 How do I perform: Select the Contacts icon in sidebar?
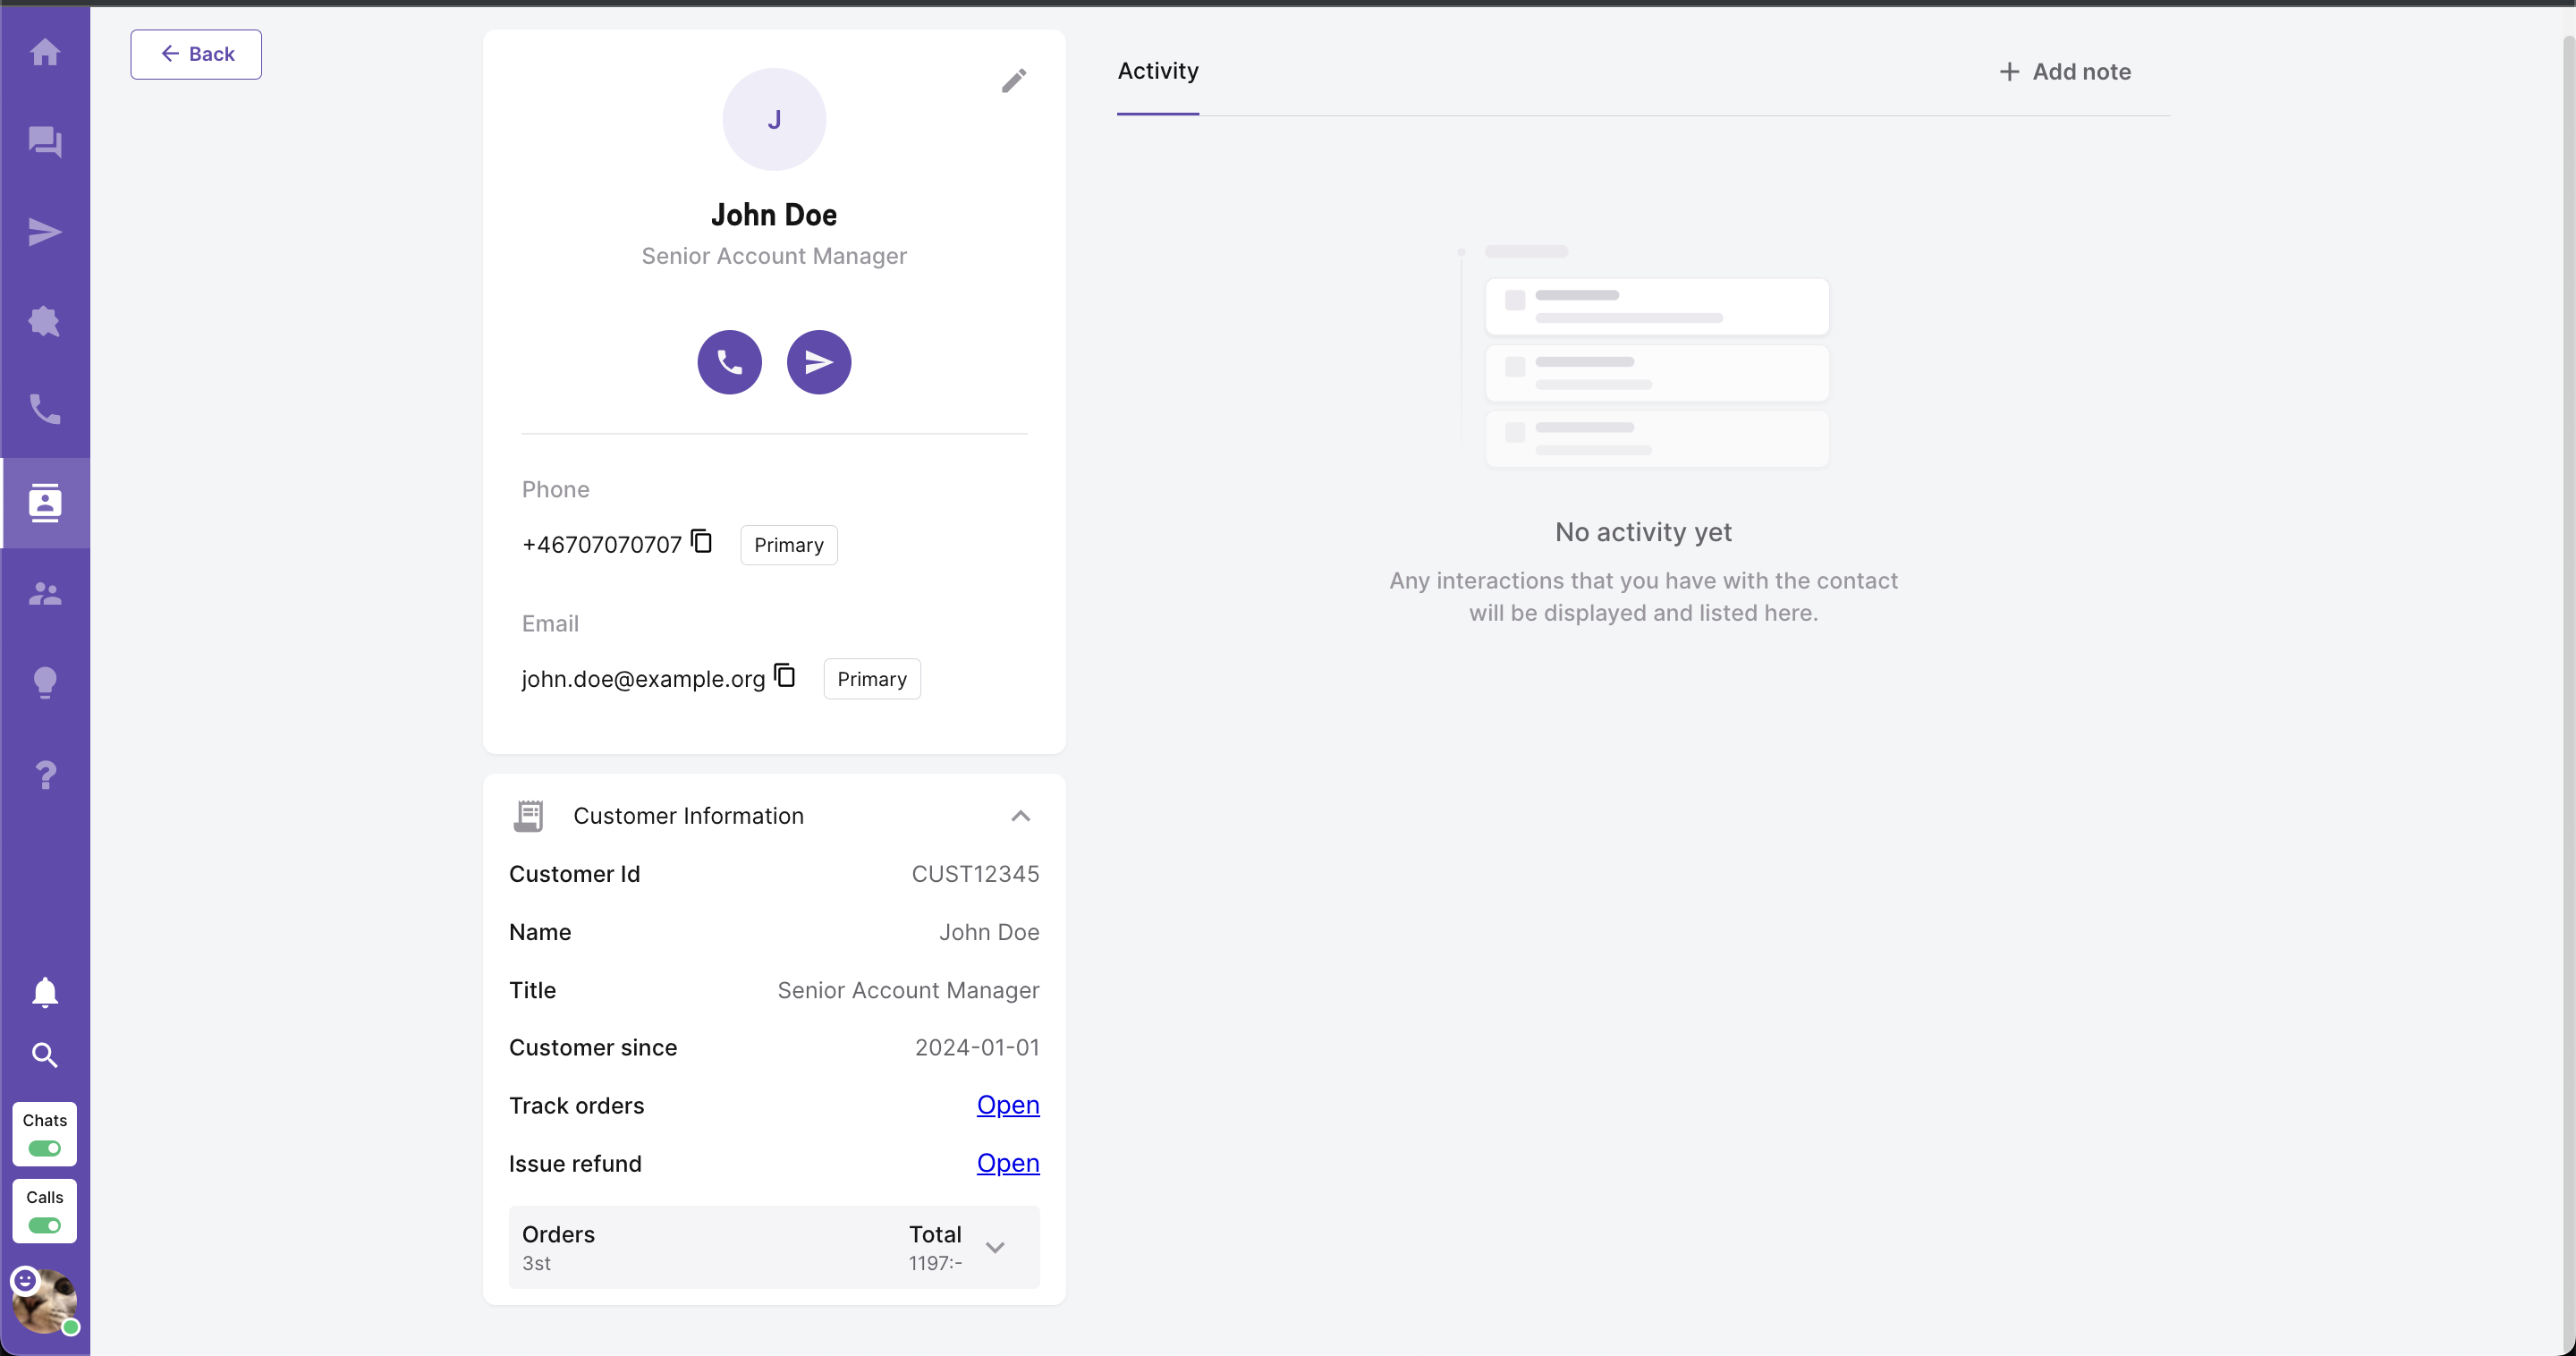tap(45, 501)
